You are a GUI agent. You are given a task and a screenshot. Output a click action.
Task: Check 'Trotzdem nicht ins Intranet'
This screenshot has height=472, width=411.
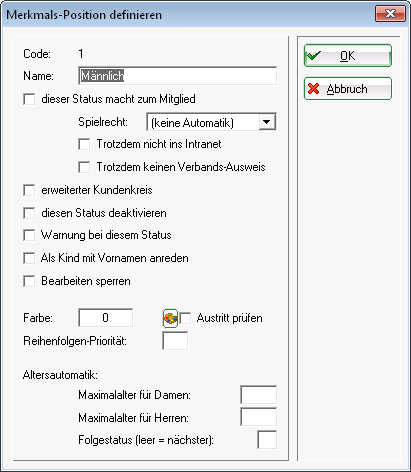(84, 144)
